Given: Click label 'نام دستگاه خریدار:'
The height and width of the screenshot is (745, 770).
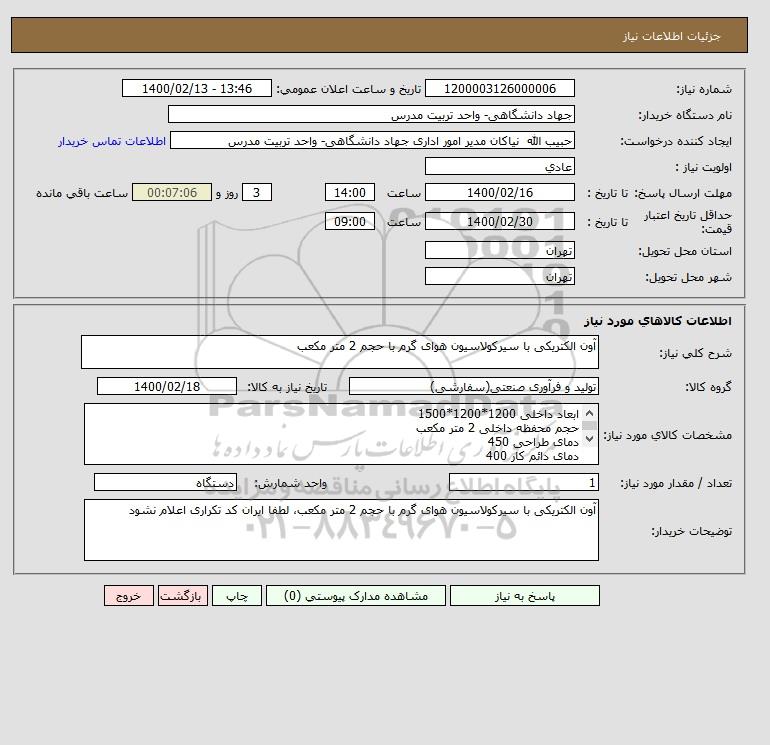Looking at the screenshot, I should pyautogui.click(x=685, y=115).
